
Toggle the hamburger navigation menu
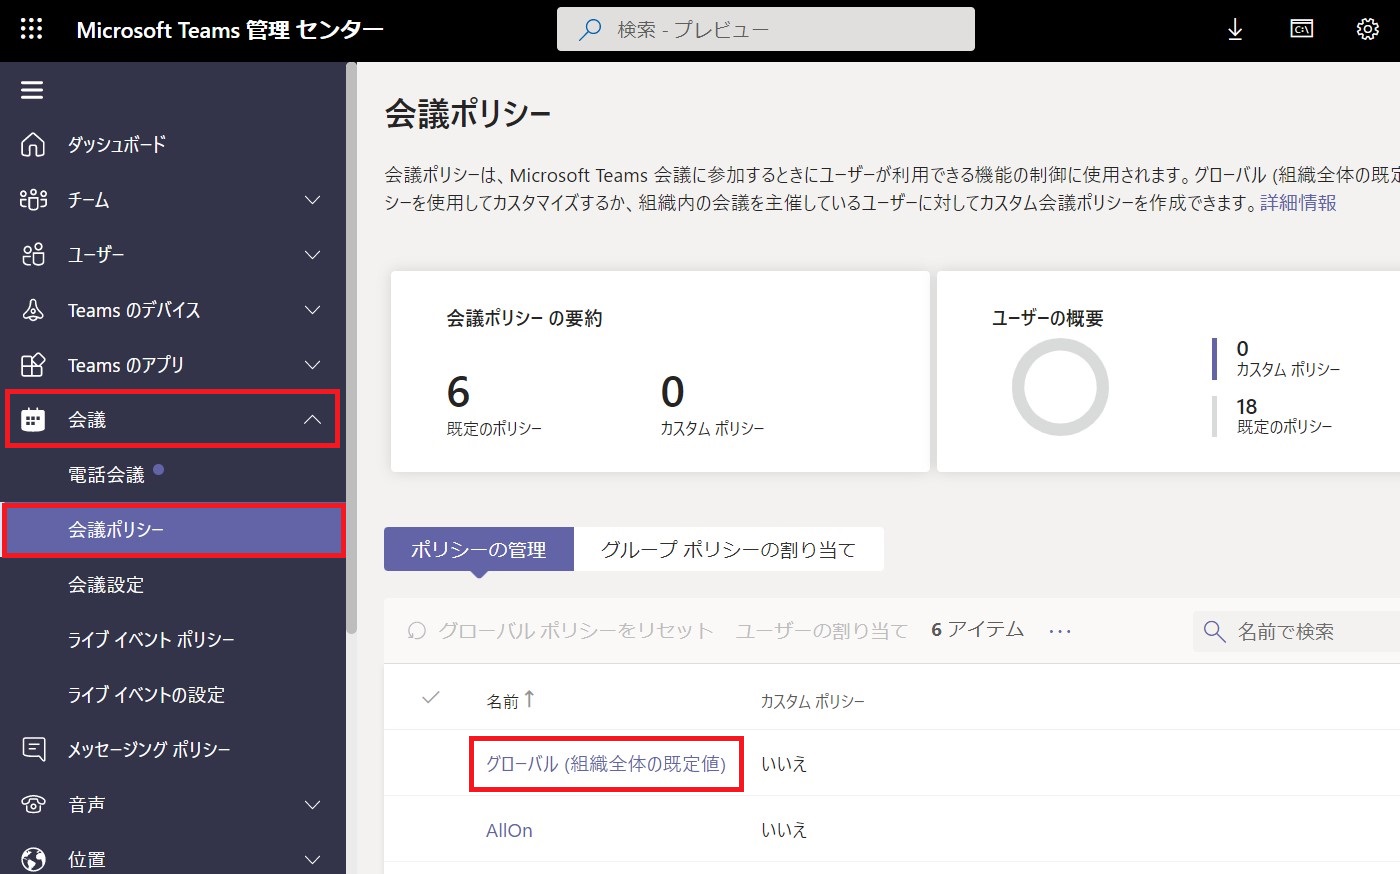click(32, 90)
